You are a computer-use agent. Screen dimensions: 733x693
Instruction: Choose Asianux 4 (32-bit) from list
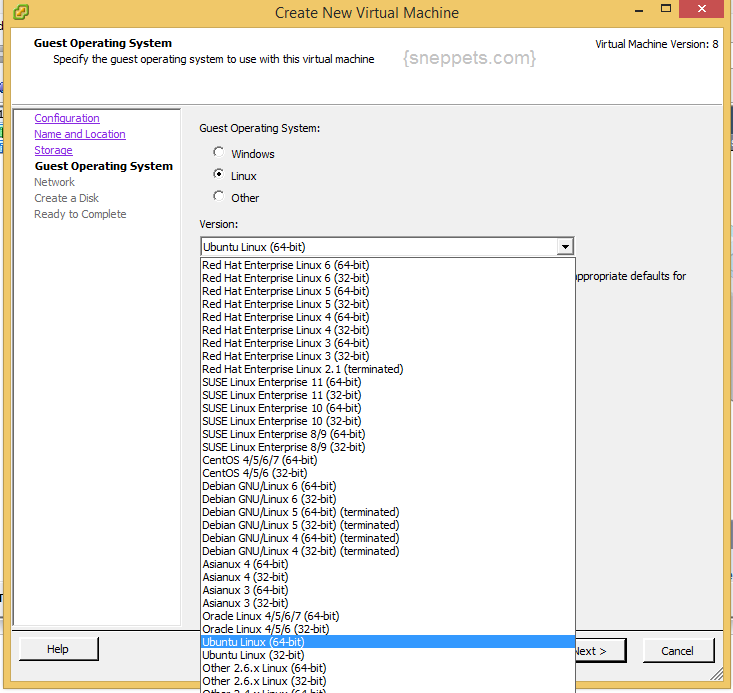(x=388, y=577)
